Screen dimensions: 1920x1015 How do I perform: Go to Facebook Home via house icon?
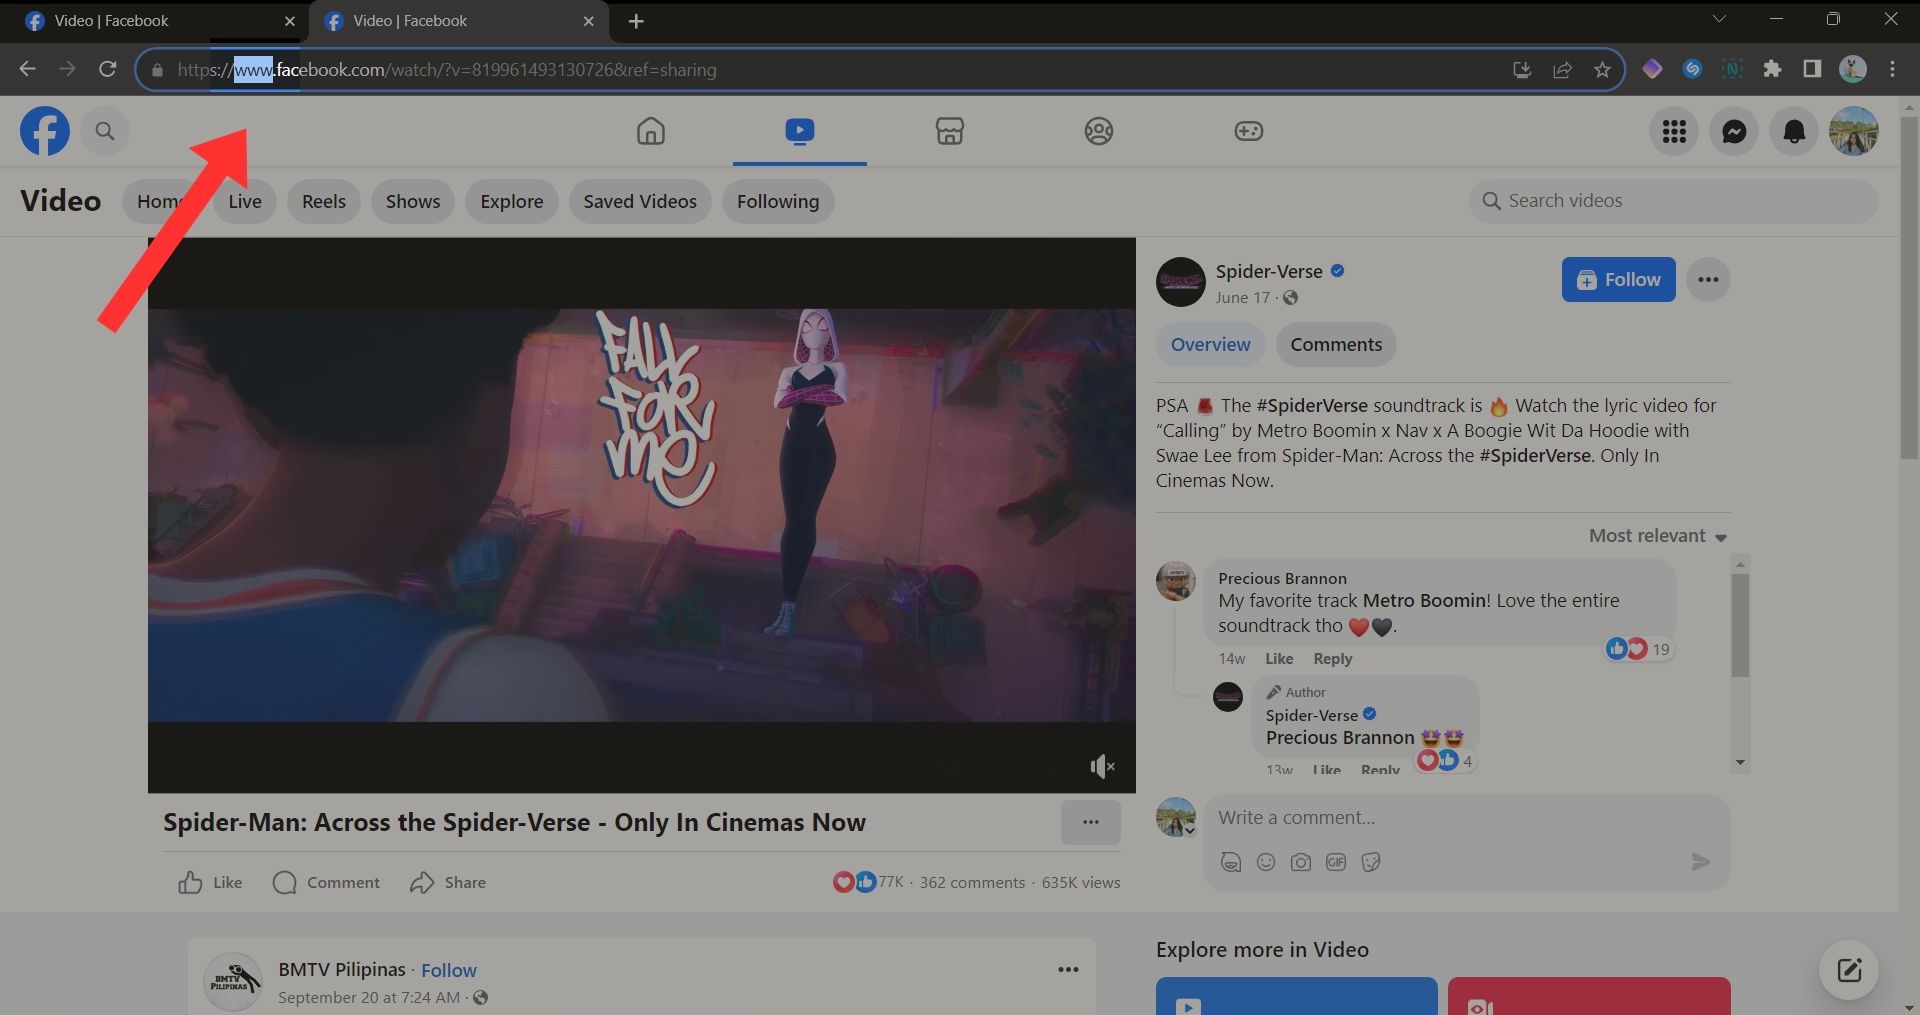(x=650, y=131)
